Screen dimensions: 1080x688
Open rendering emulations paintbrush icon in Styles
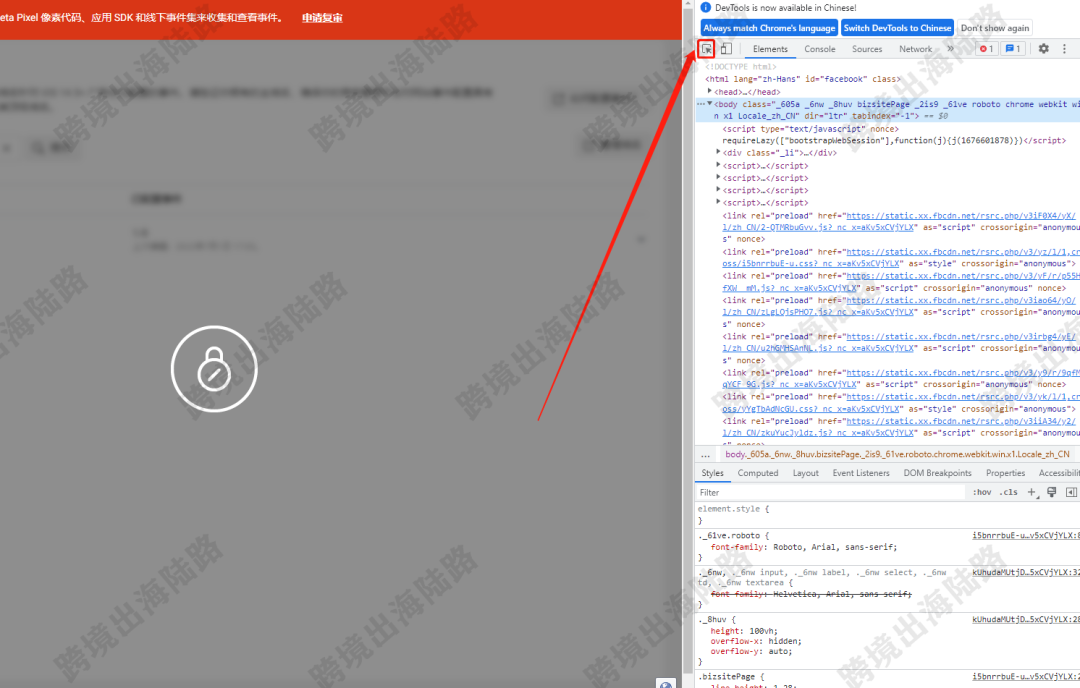(1052, 492)
